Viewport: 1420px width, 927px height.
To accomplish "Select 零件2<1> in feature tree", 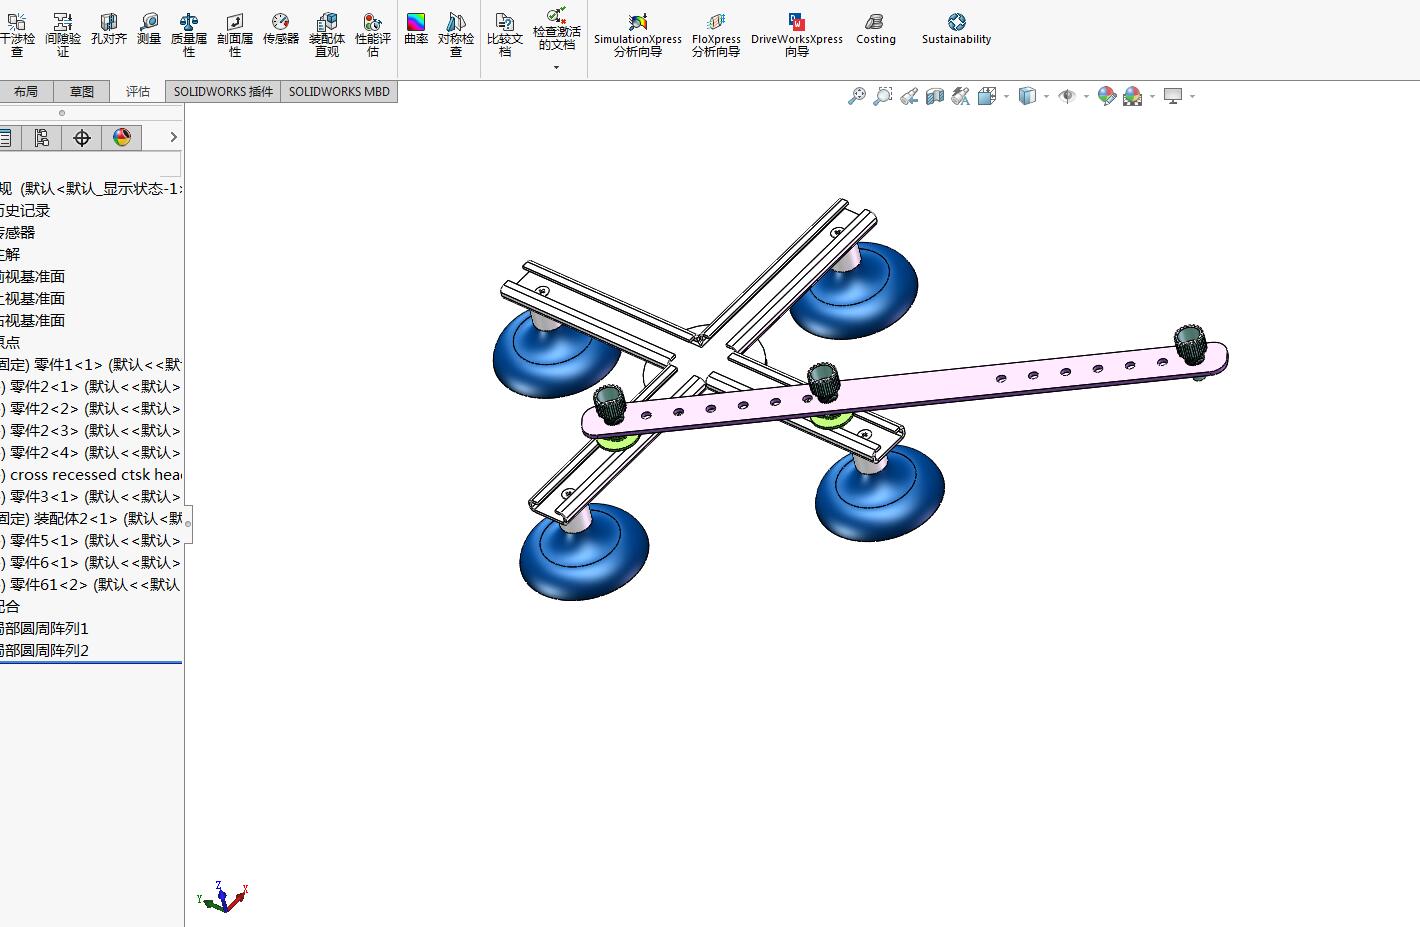I will coord(91,387).
